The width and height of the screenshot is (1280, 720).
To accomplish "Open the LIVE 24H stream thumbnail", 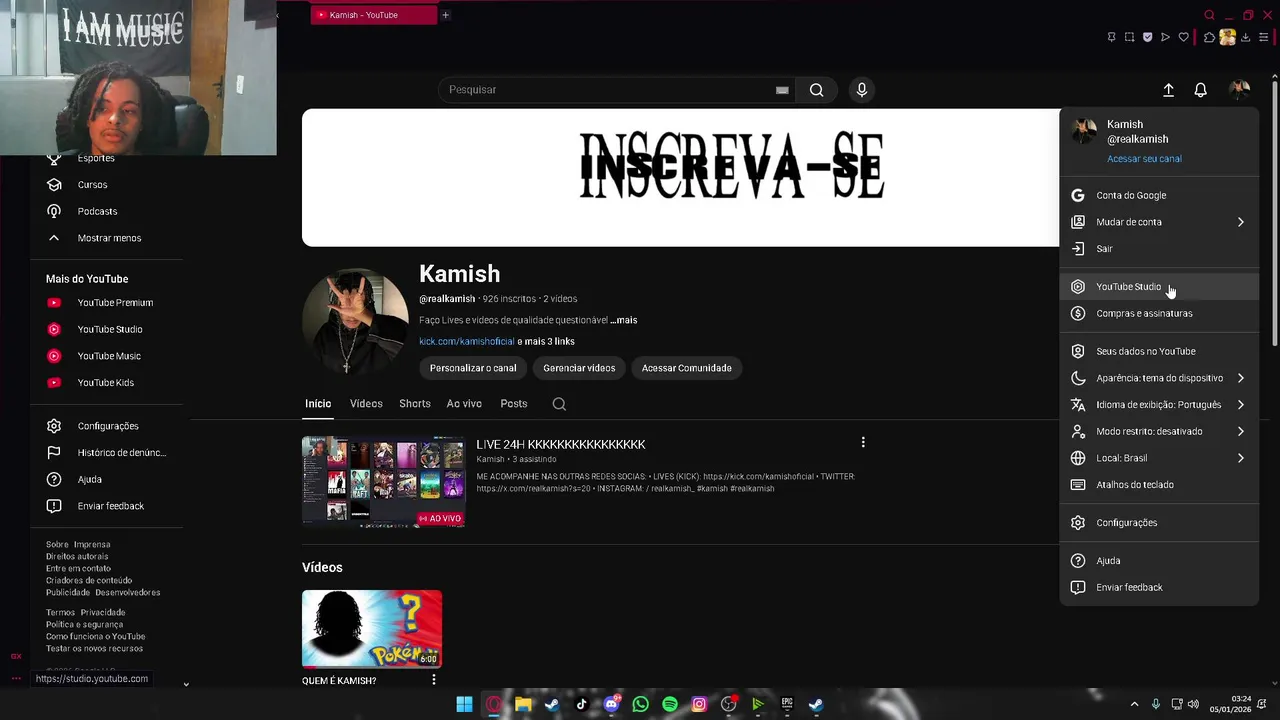I will click(x=384, y=481).
